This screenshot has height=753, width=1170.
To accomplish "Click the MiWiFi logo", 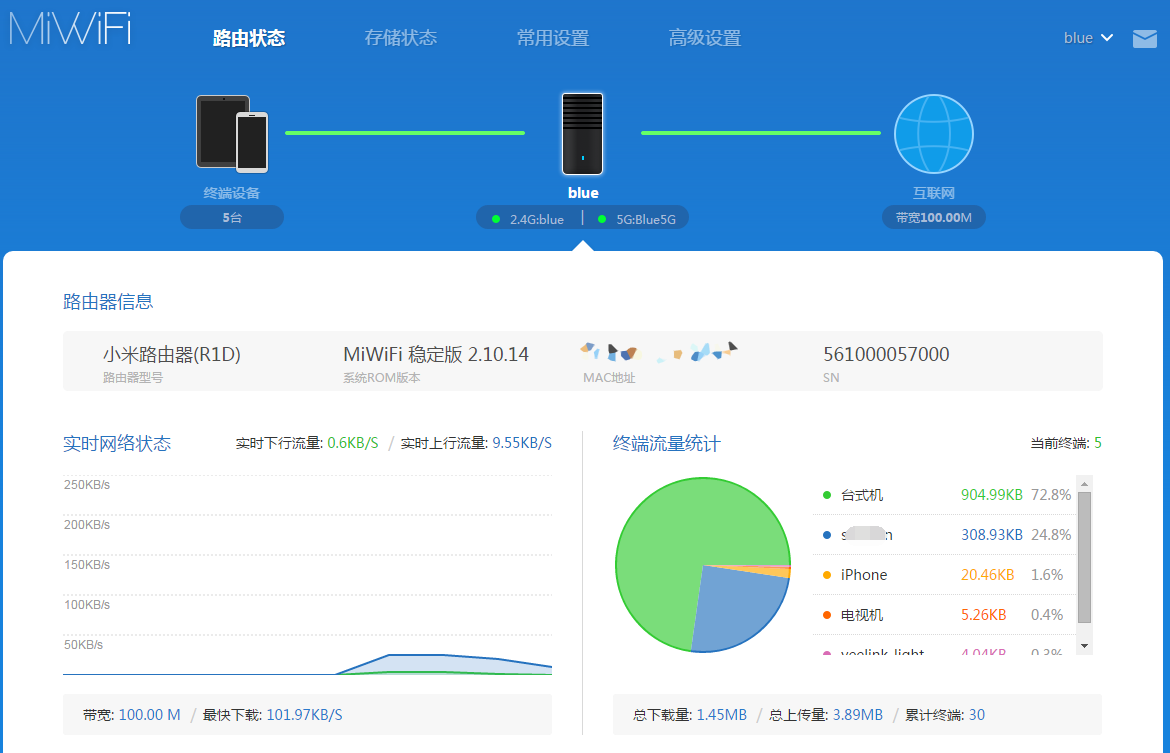I will coord(70,28).
